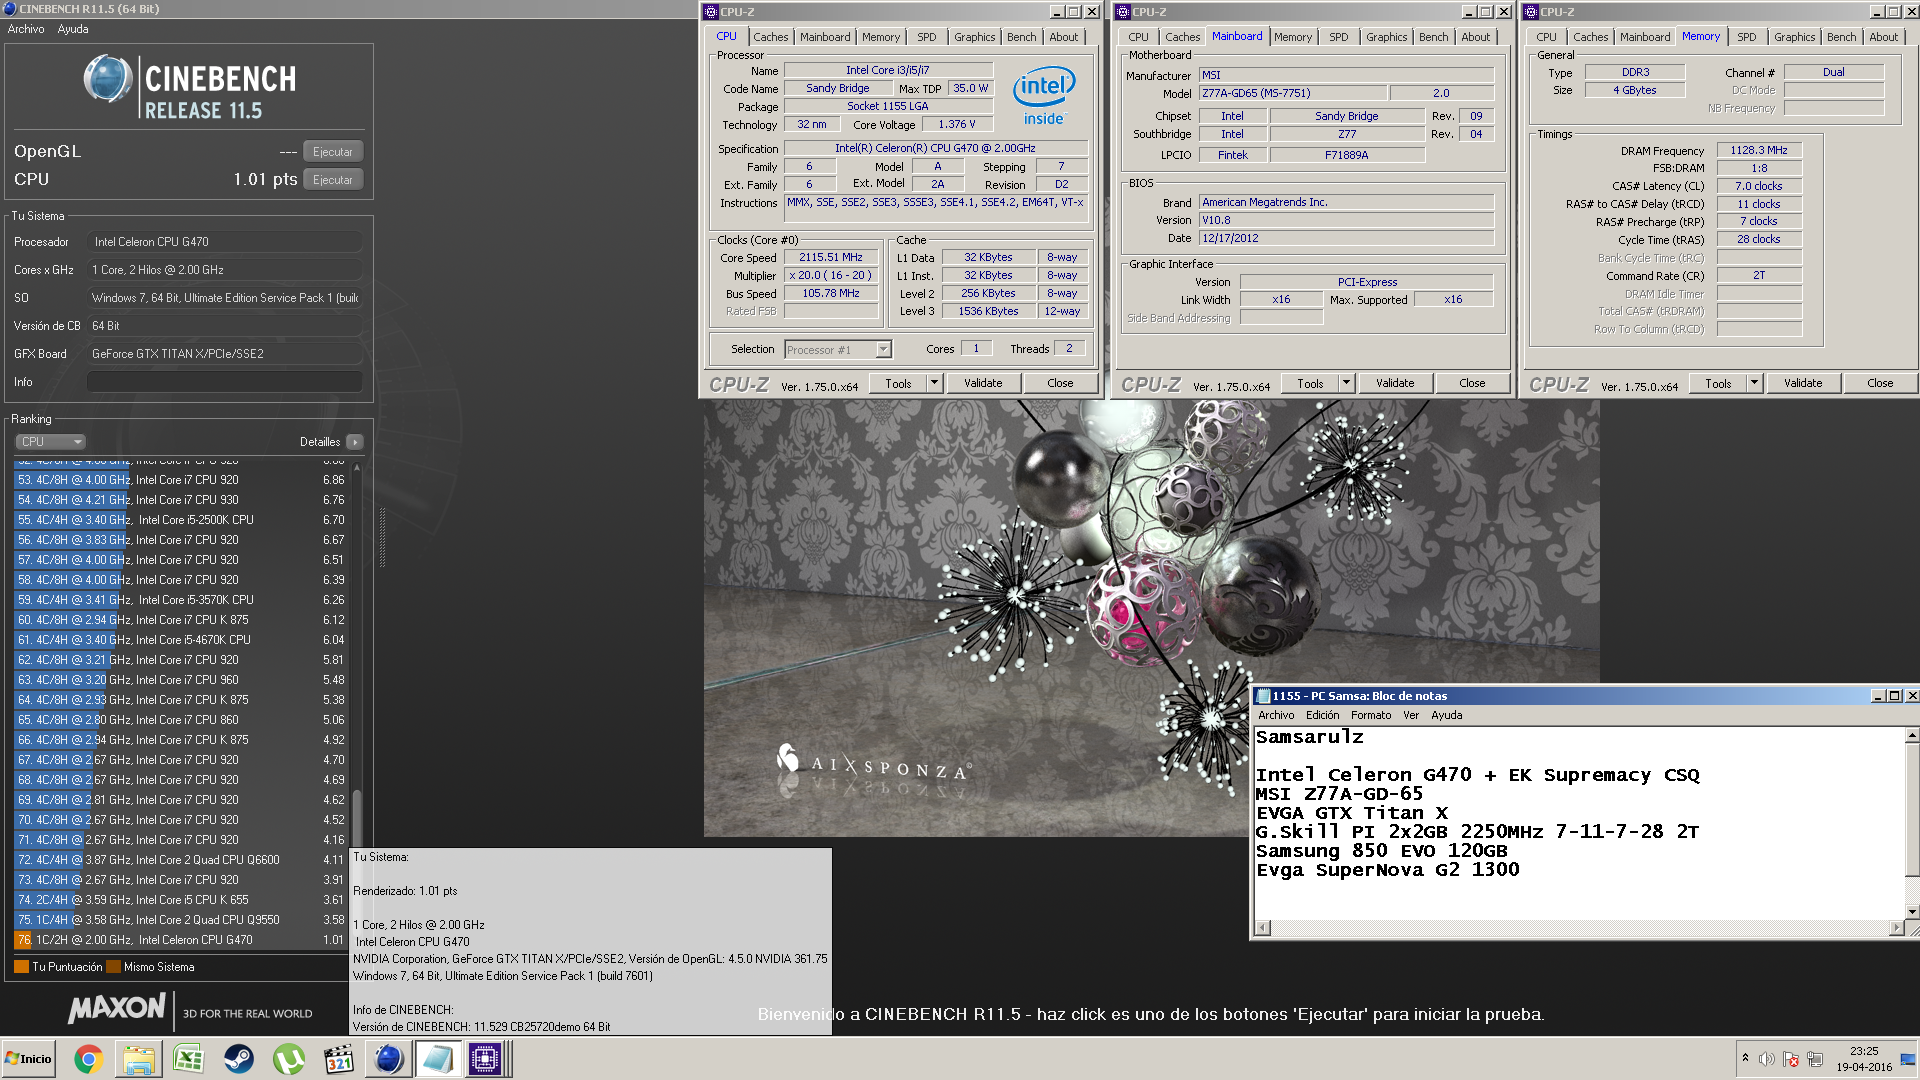Click the system clock 23:25 in tray

coord(1864,1051)
